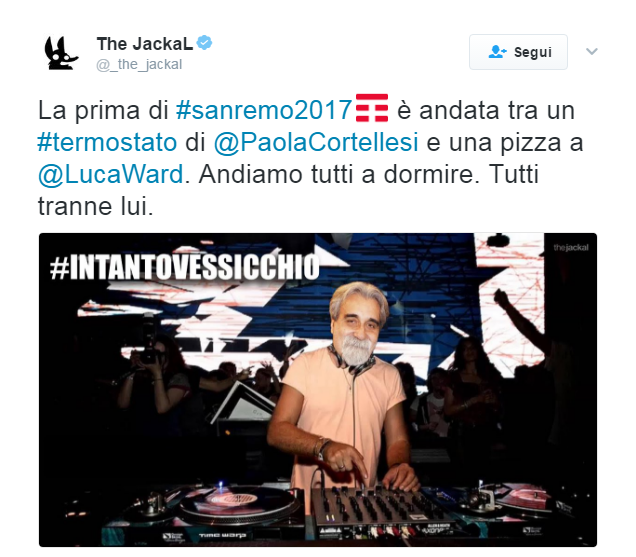Click the follow person icon in Segui button
Viewport: 636px width, 557px height.
(x=498, y=52)
